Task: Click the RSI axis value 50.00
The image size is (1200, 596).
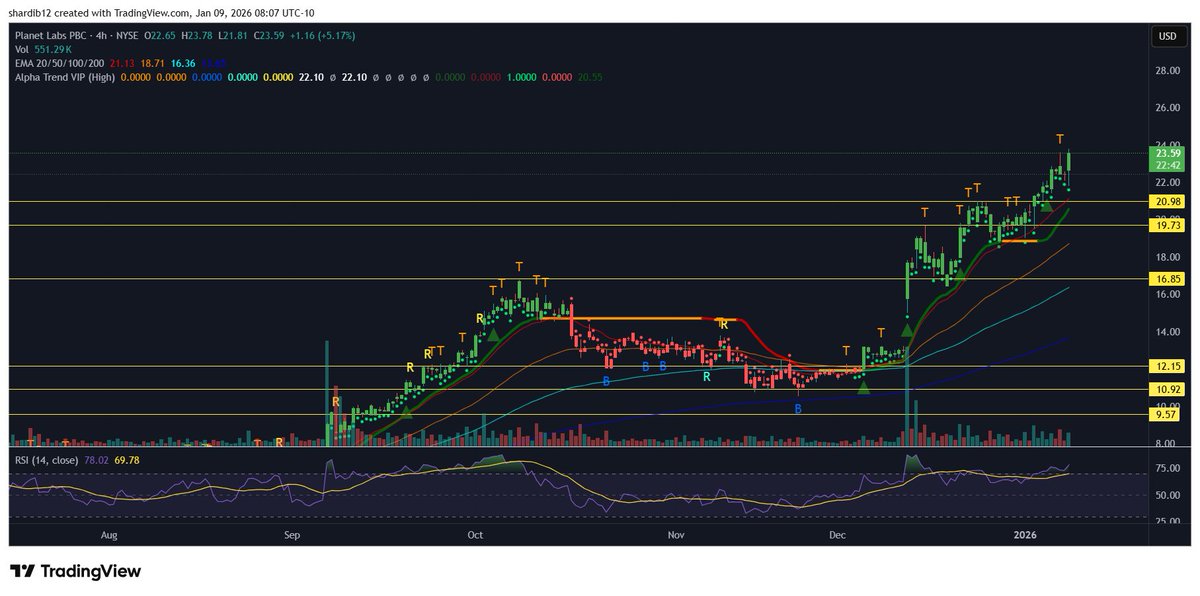Action: coord(1167,495)
